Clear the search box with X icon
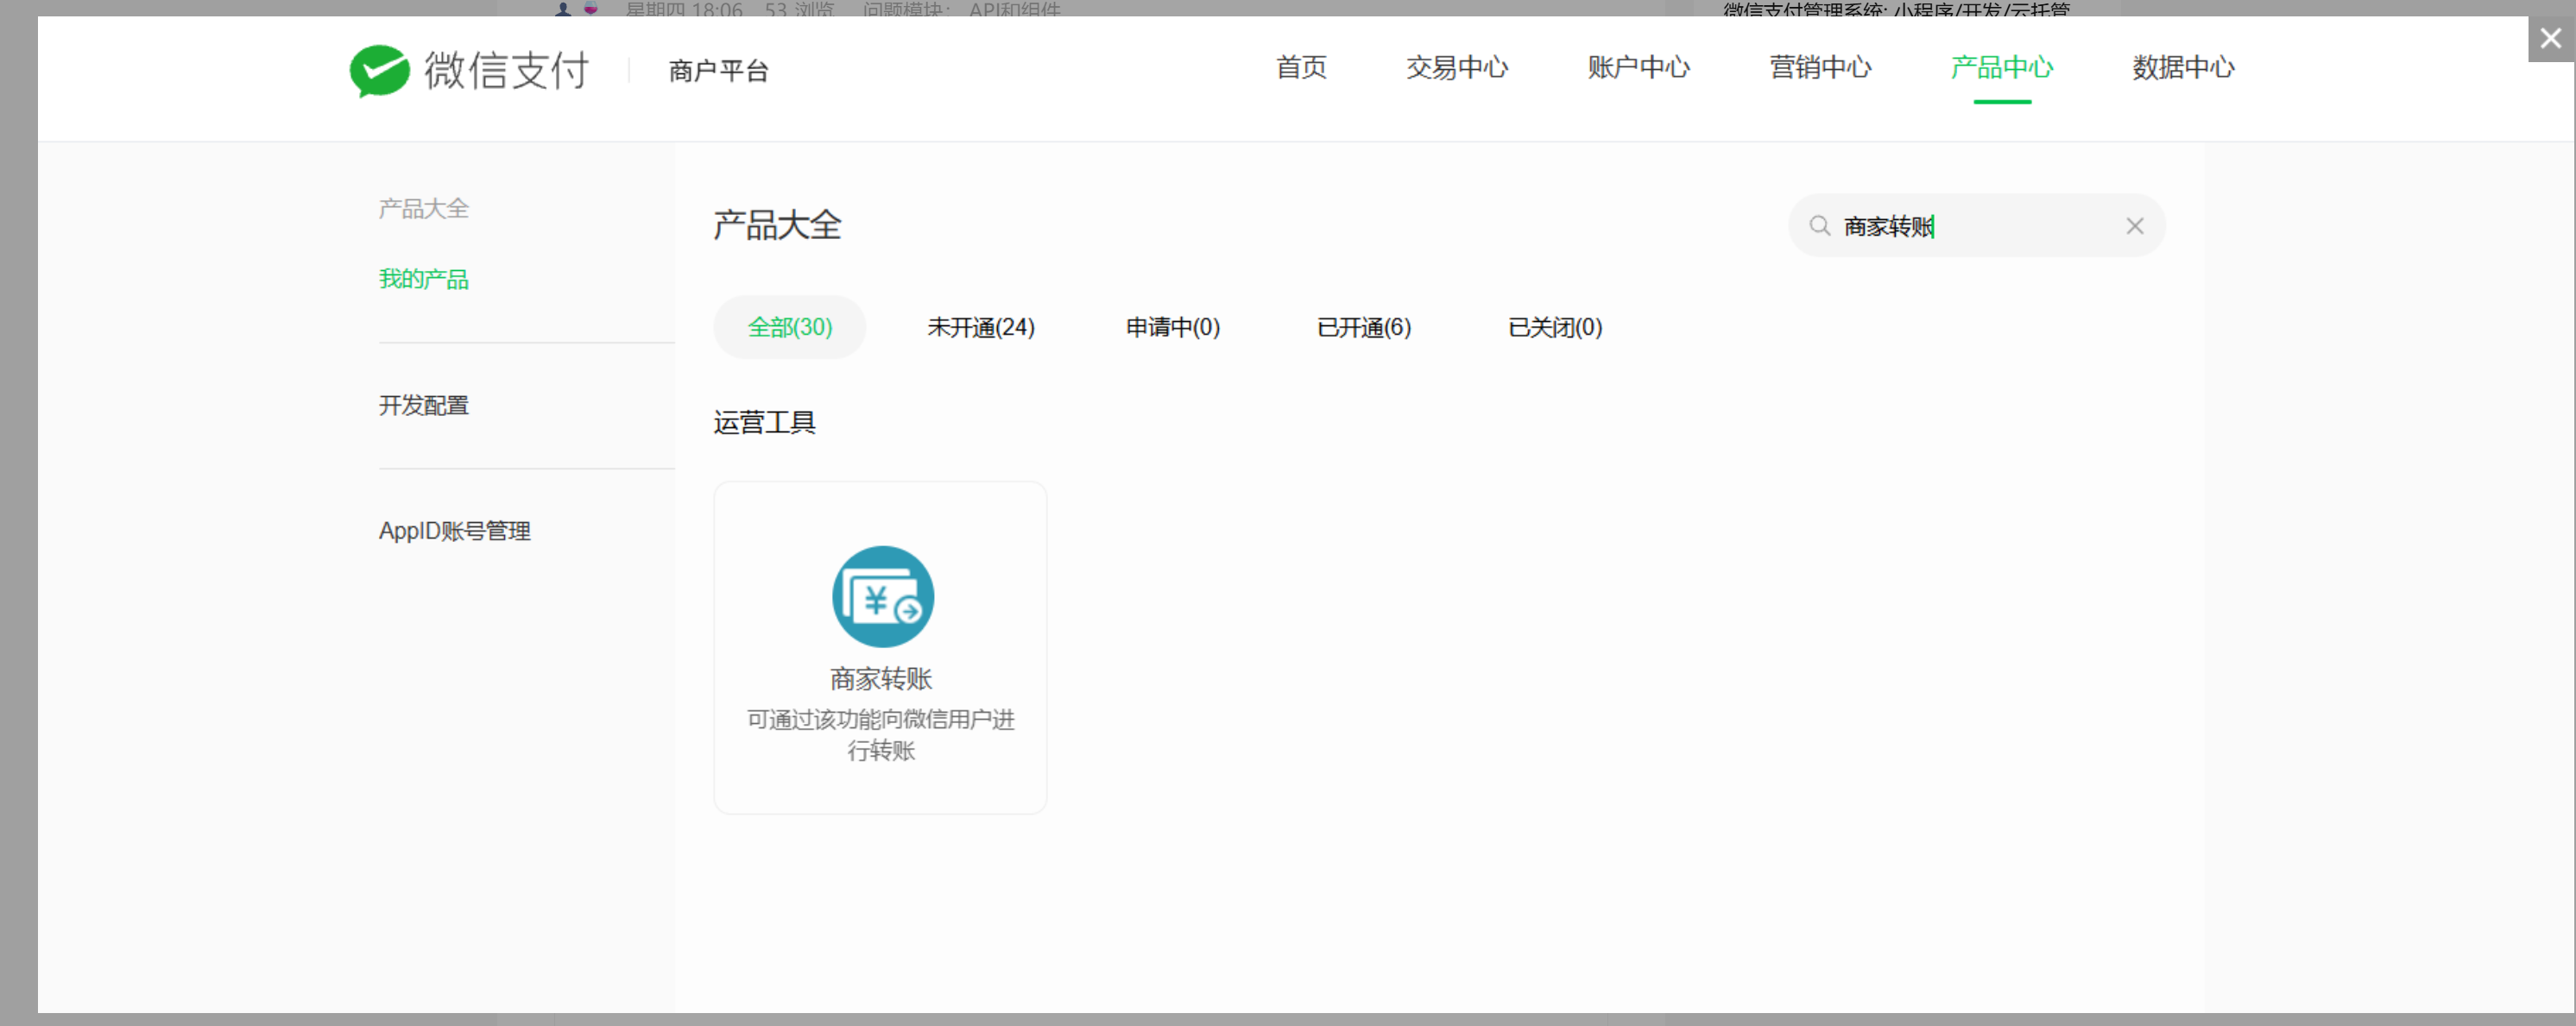This screenshot has height=1026, width=2576. point(2134,226)
